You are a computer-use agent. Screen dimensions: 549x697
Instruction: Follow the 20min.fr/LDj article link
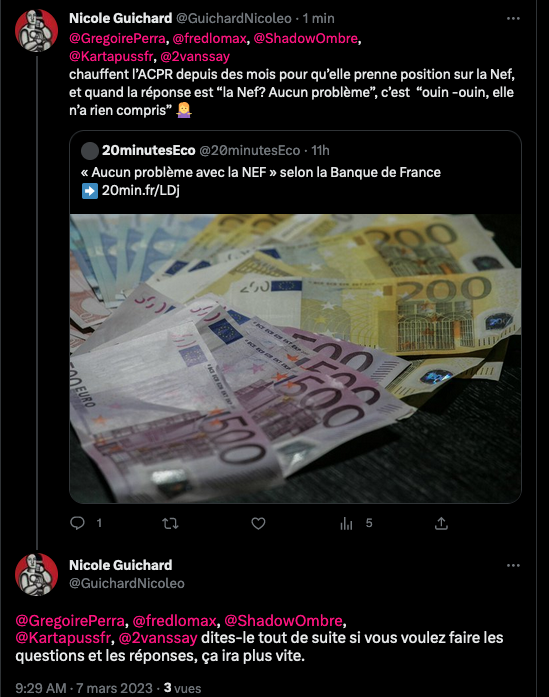click(x=140, y=190)
